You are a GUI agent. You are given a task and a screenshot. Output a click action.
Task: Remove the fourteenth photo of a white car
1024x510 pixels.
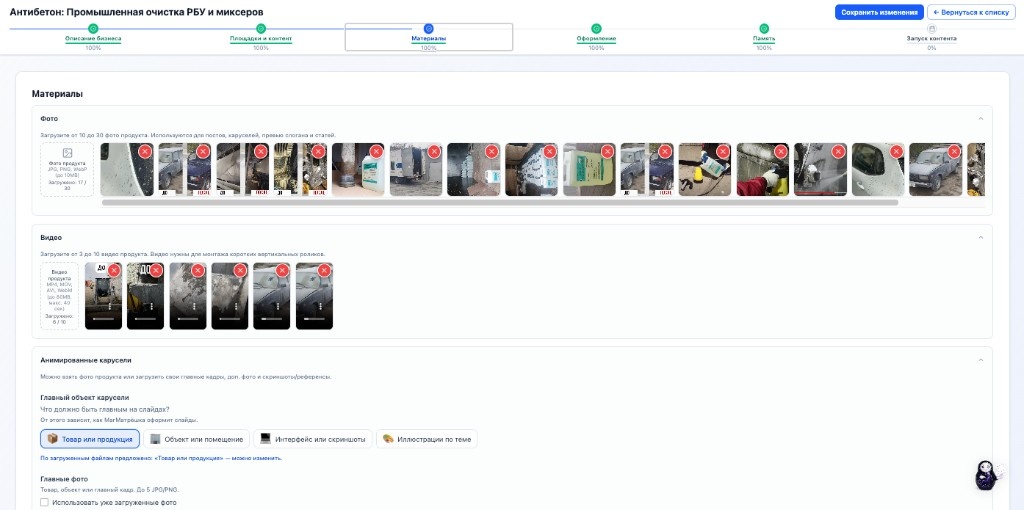896,151
